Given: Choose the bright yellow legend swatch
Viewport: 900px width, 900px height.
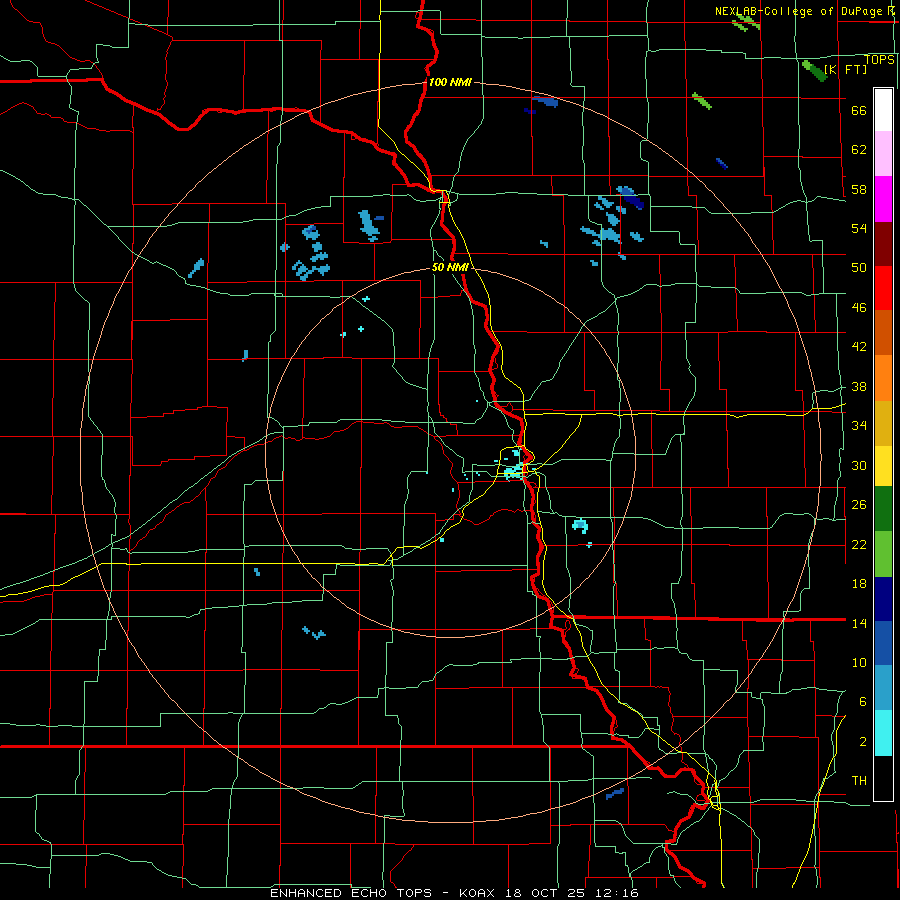Looking at the screenshot, I should [x=883, y=465].
